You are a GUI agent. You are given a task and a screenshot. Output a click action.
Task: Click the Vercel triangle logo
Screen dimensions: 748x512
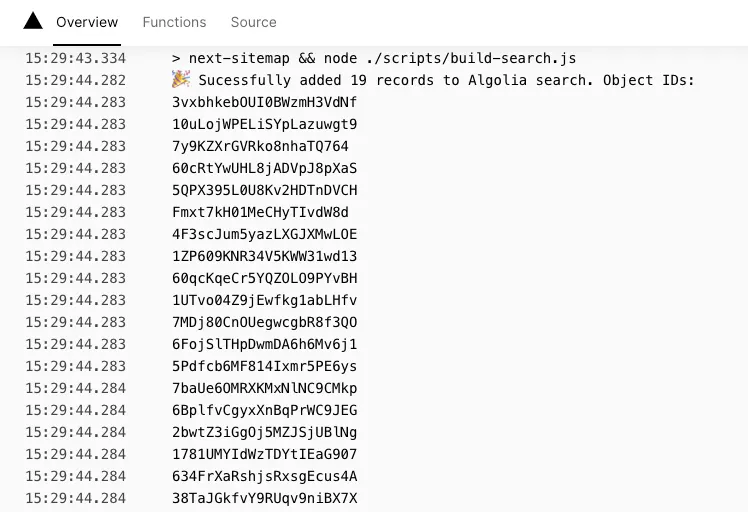(33, 21)
